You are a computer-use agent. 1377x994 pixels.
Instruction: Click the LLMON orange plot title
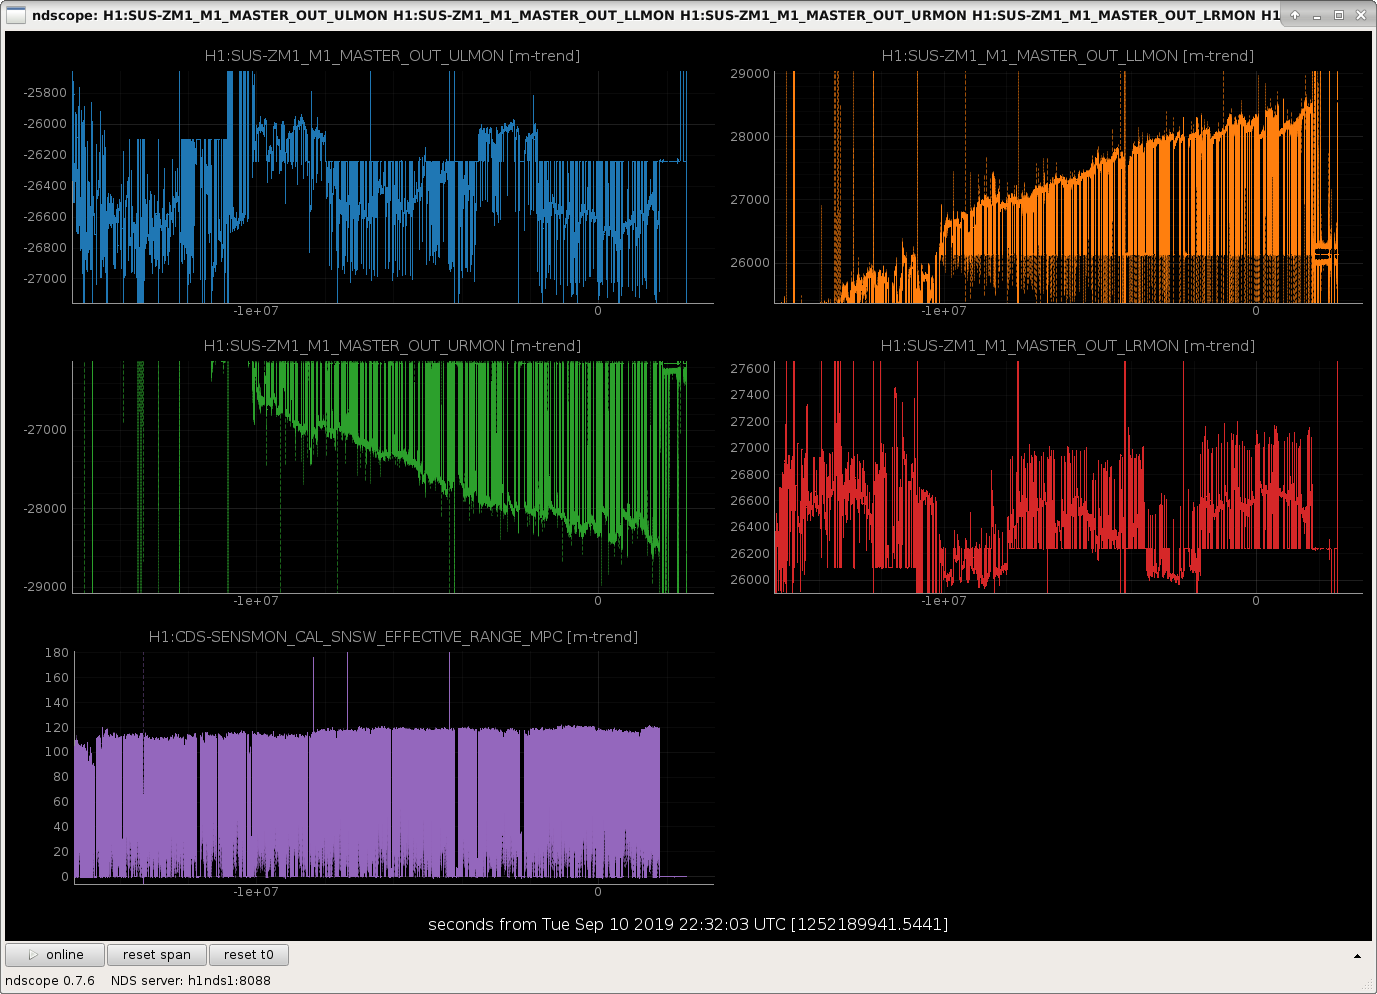coord(1067,56)
